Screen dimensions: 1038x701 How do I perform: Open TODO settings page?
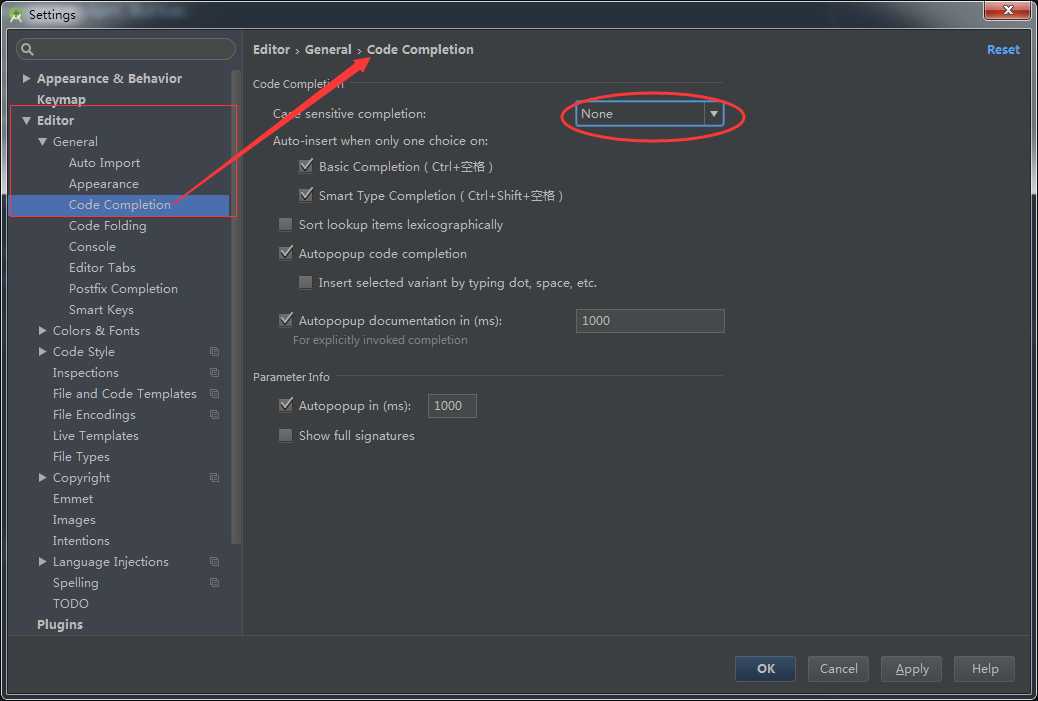coord(70,604)
